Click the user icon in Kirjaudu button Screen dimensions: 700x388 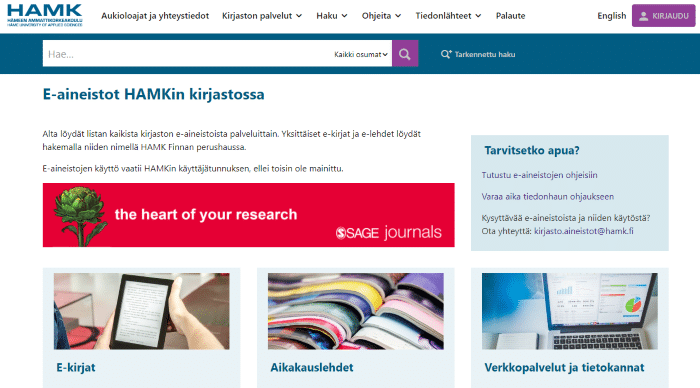coord(643,16)
